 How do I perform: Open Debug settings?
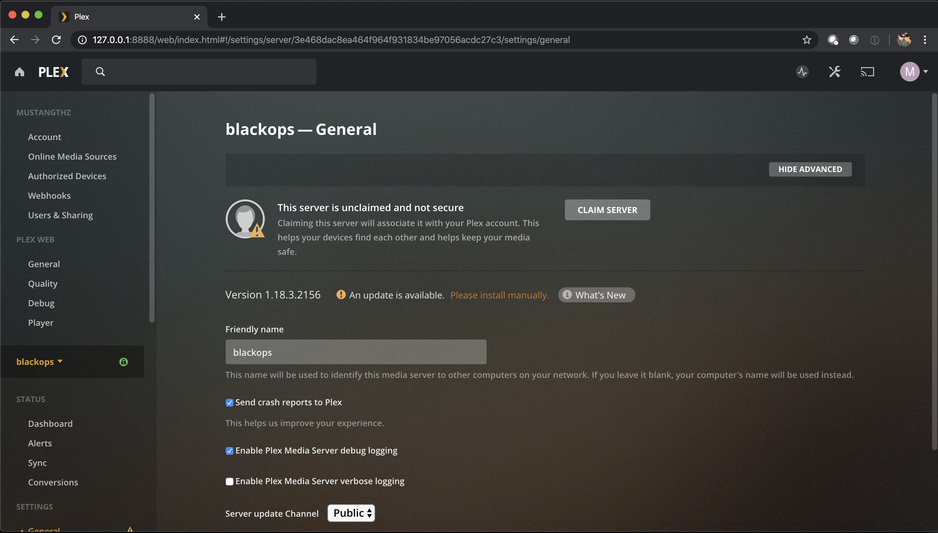click(41, 303)
